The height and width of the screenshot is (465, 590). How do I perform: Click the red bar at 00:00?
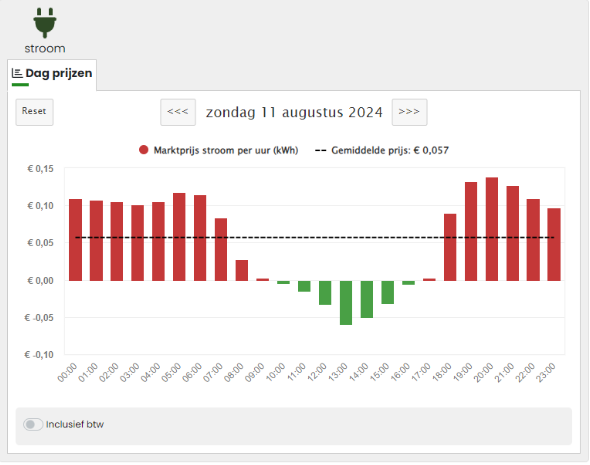[76, 240]
